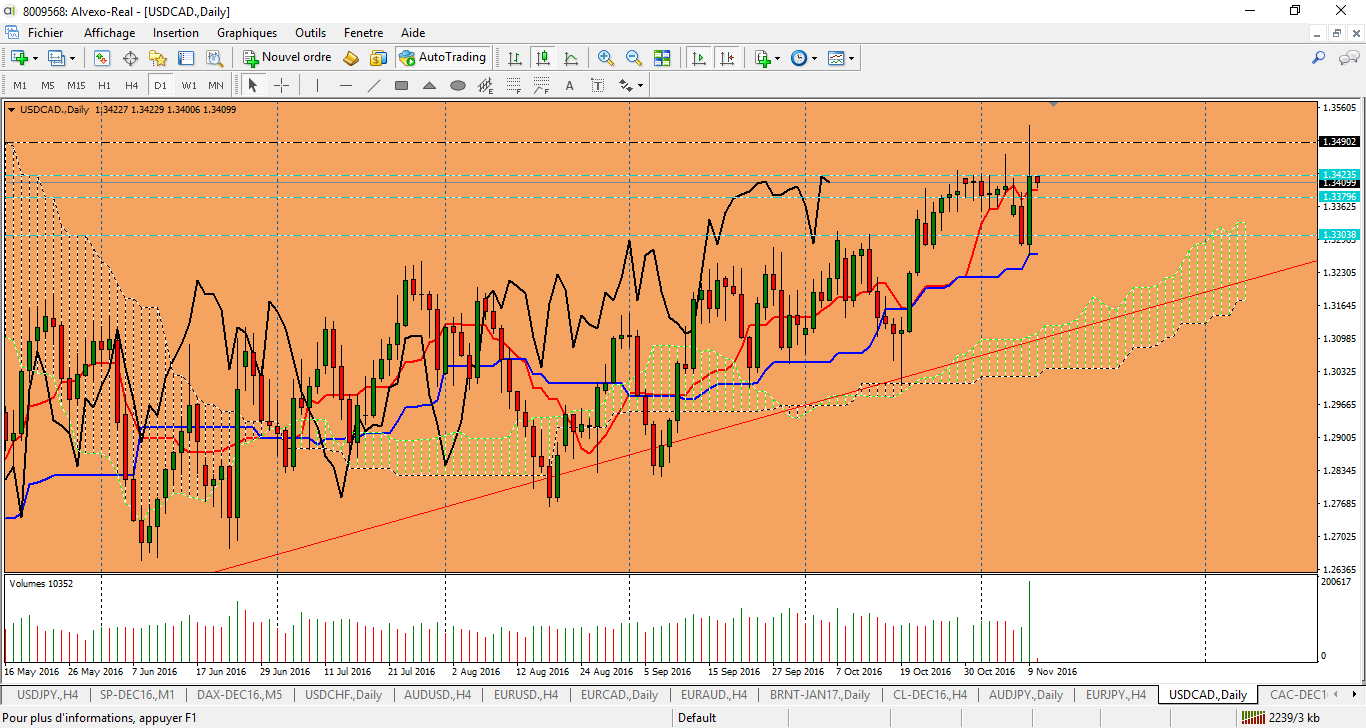Draw a horizontal line on chart
Image resolution: width=1366 pixels, height=728 pixels.
[x=346, y=85]
